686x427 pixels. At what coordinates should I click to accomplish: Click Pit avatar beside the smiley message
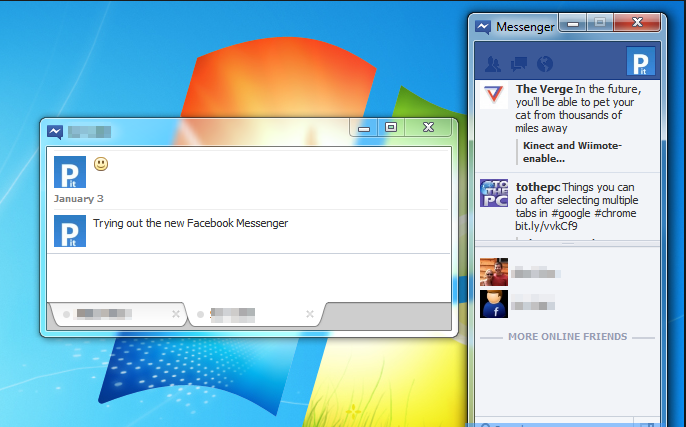[x=70, y=172]
